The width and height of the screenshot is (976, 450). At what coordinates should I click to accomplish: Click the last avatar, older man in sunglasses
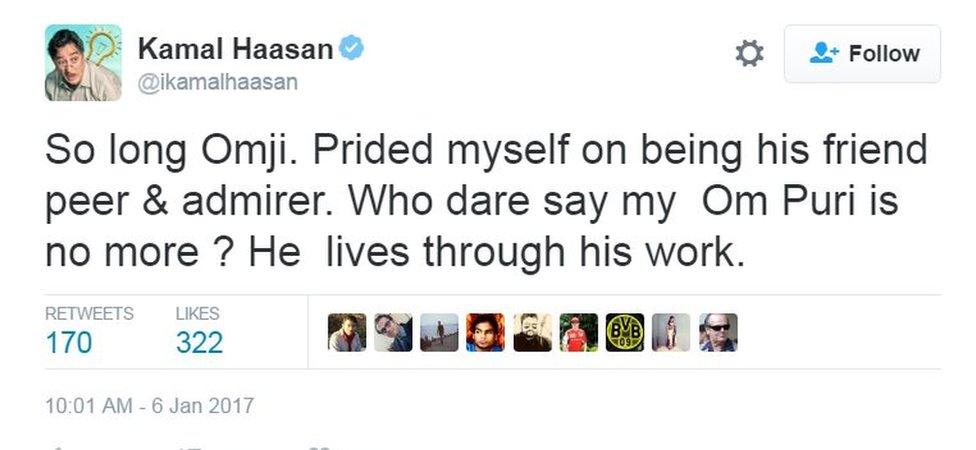718,333
